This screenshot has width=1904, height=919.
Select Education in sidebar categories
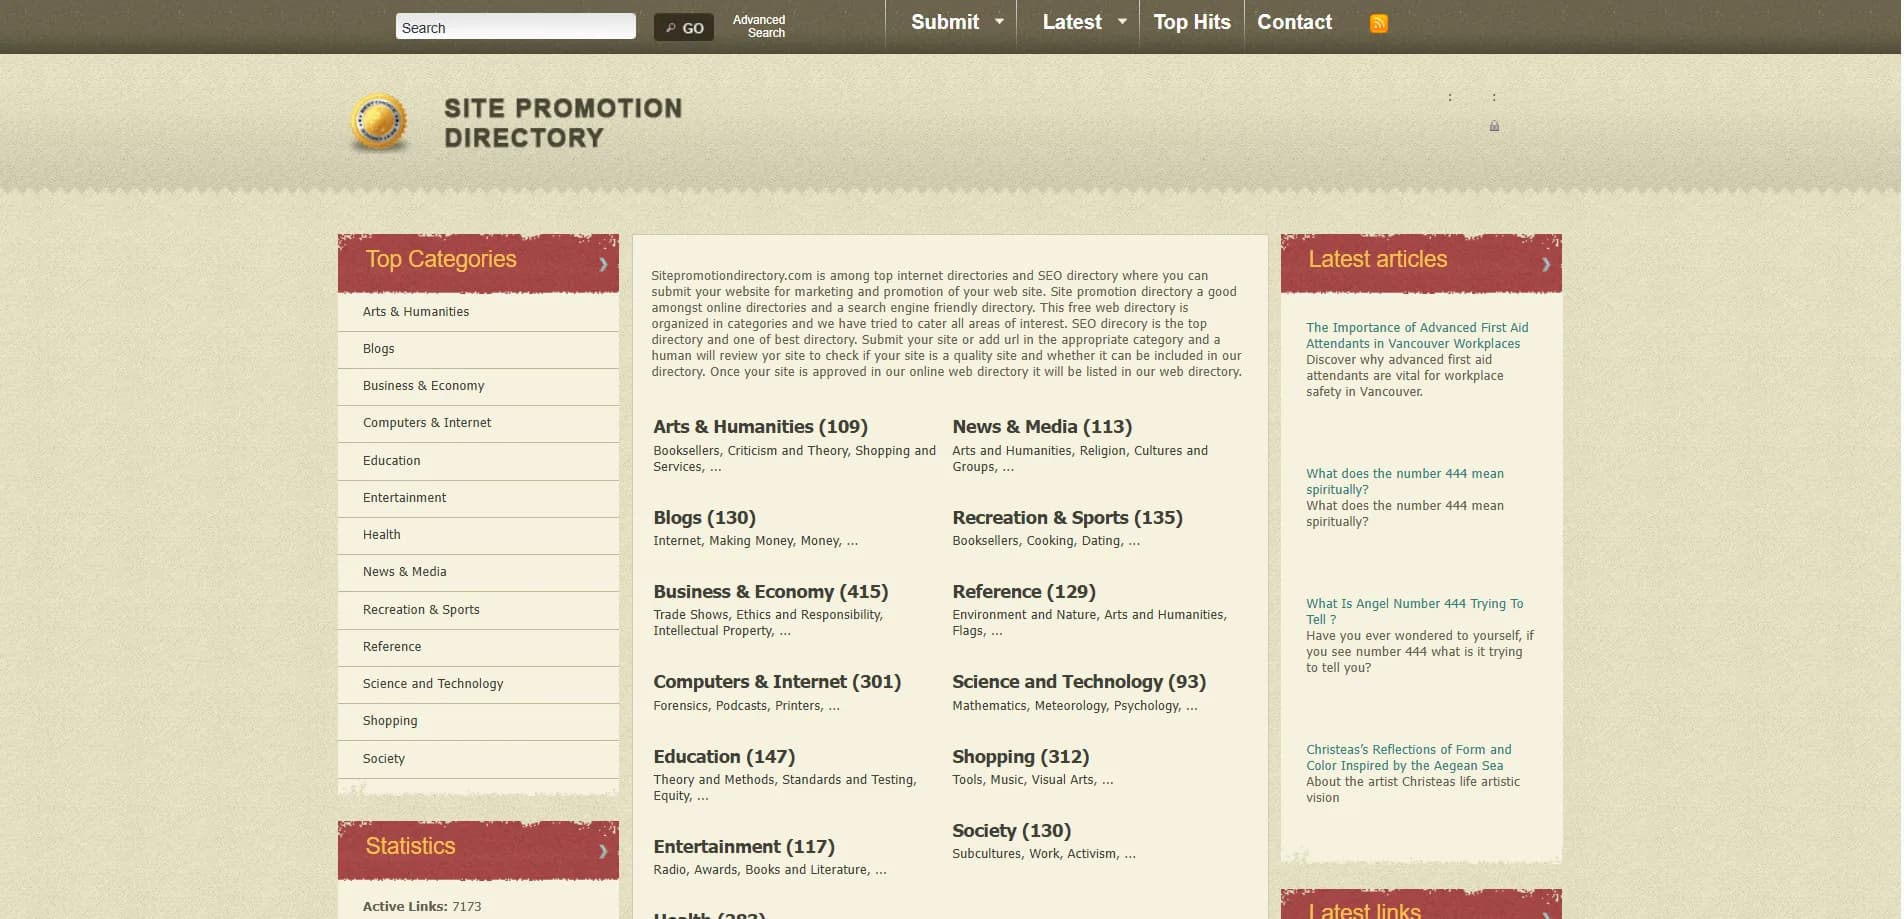[392, 461]
